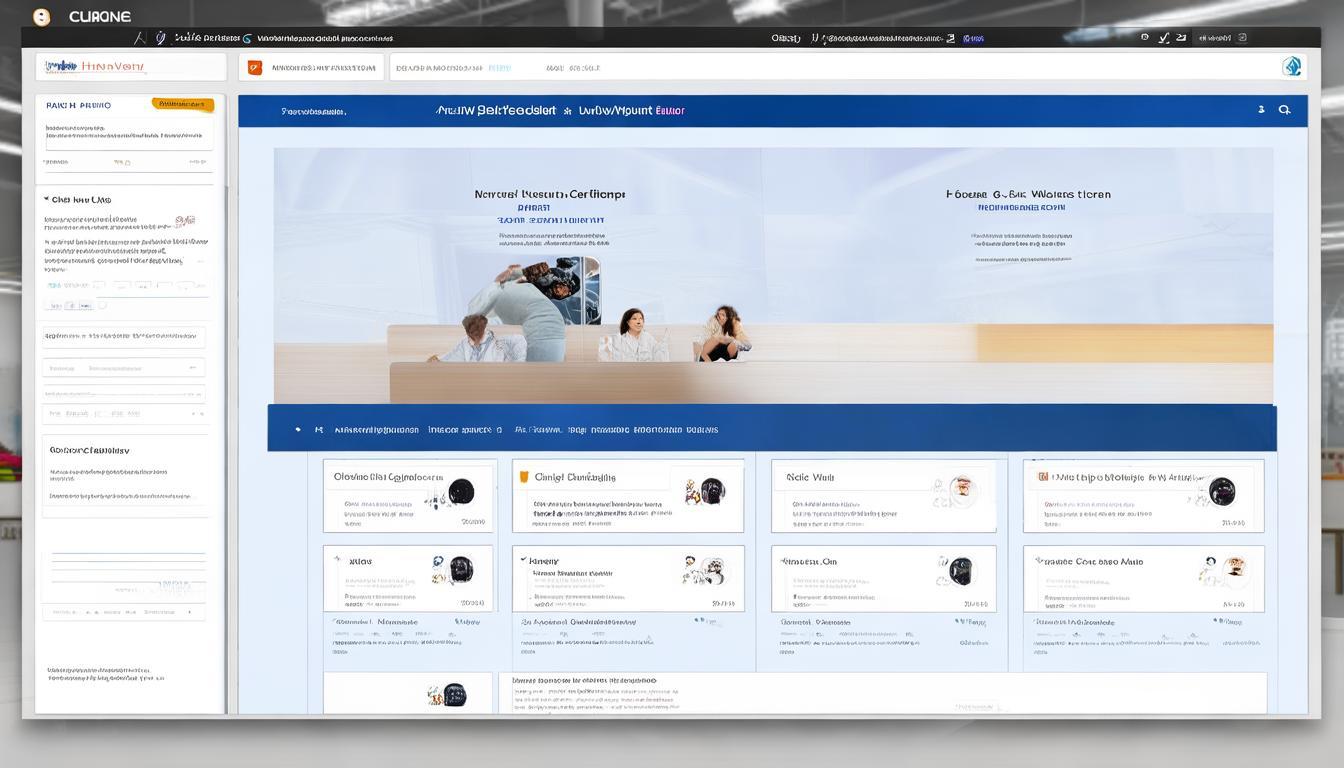Click the orange button in left sidebar header
This screenshot has width=1344, height=768.
coord(182,104)
